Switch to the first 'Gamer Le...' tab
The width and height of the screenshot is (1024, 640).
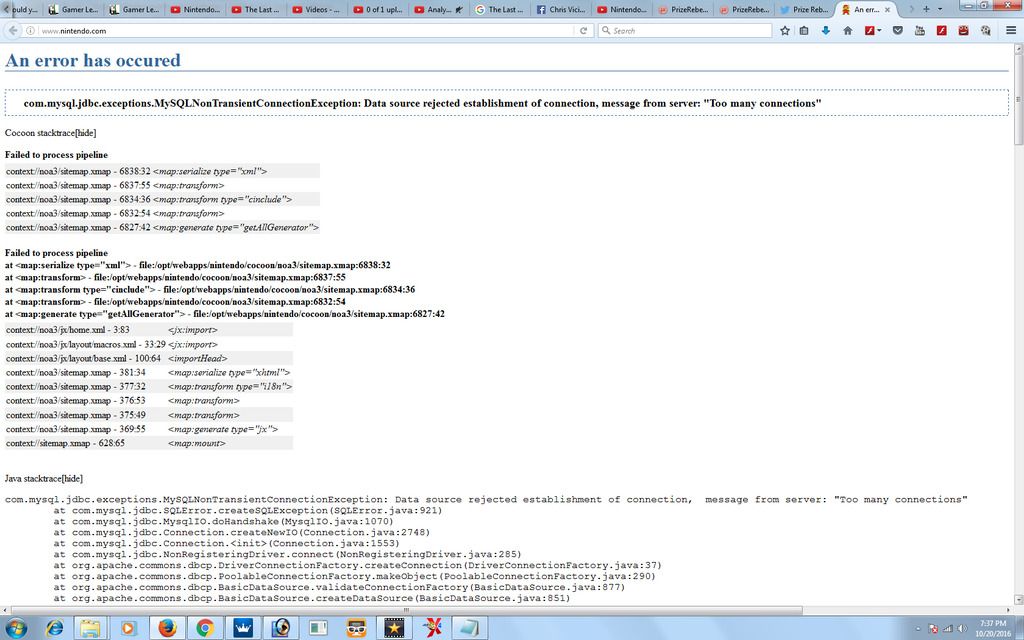pos(74,10)
